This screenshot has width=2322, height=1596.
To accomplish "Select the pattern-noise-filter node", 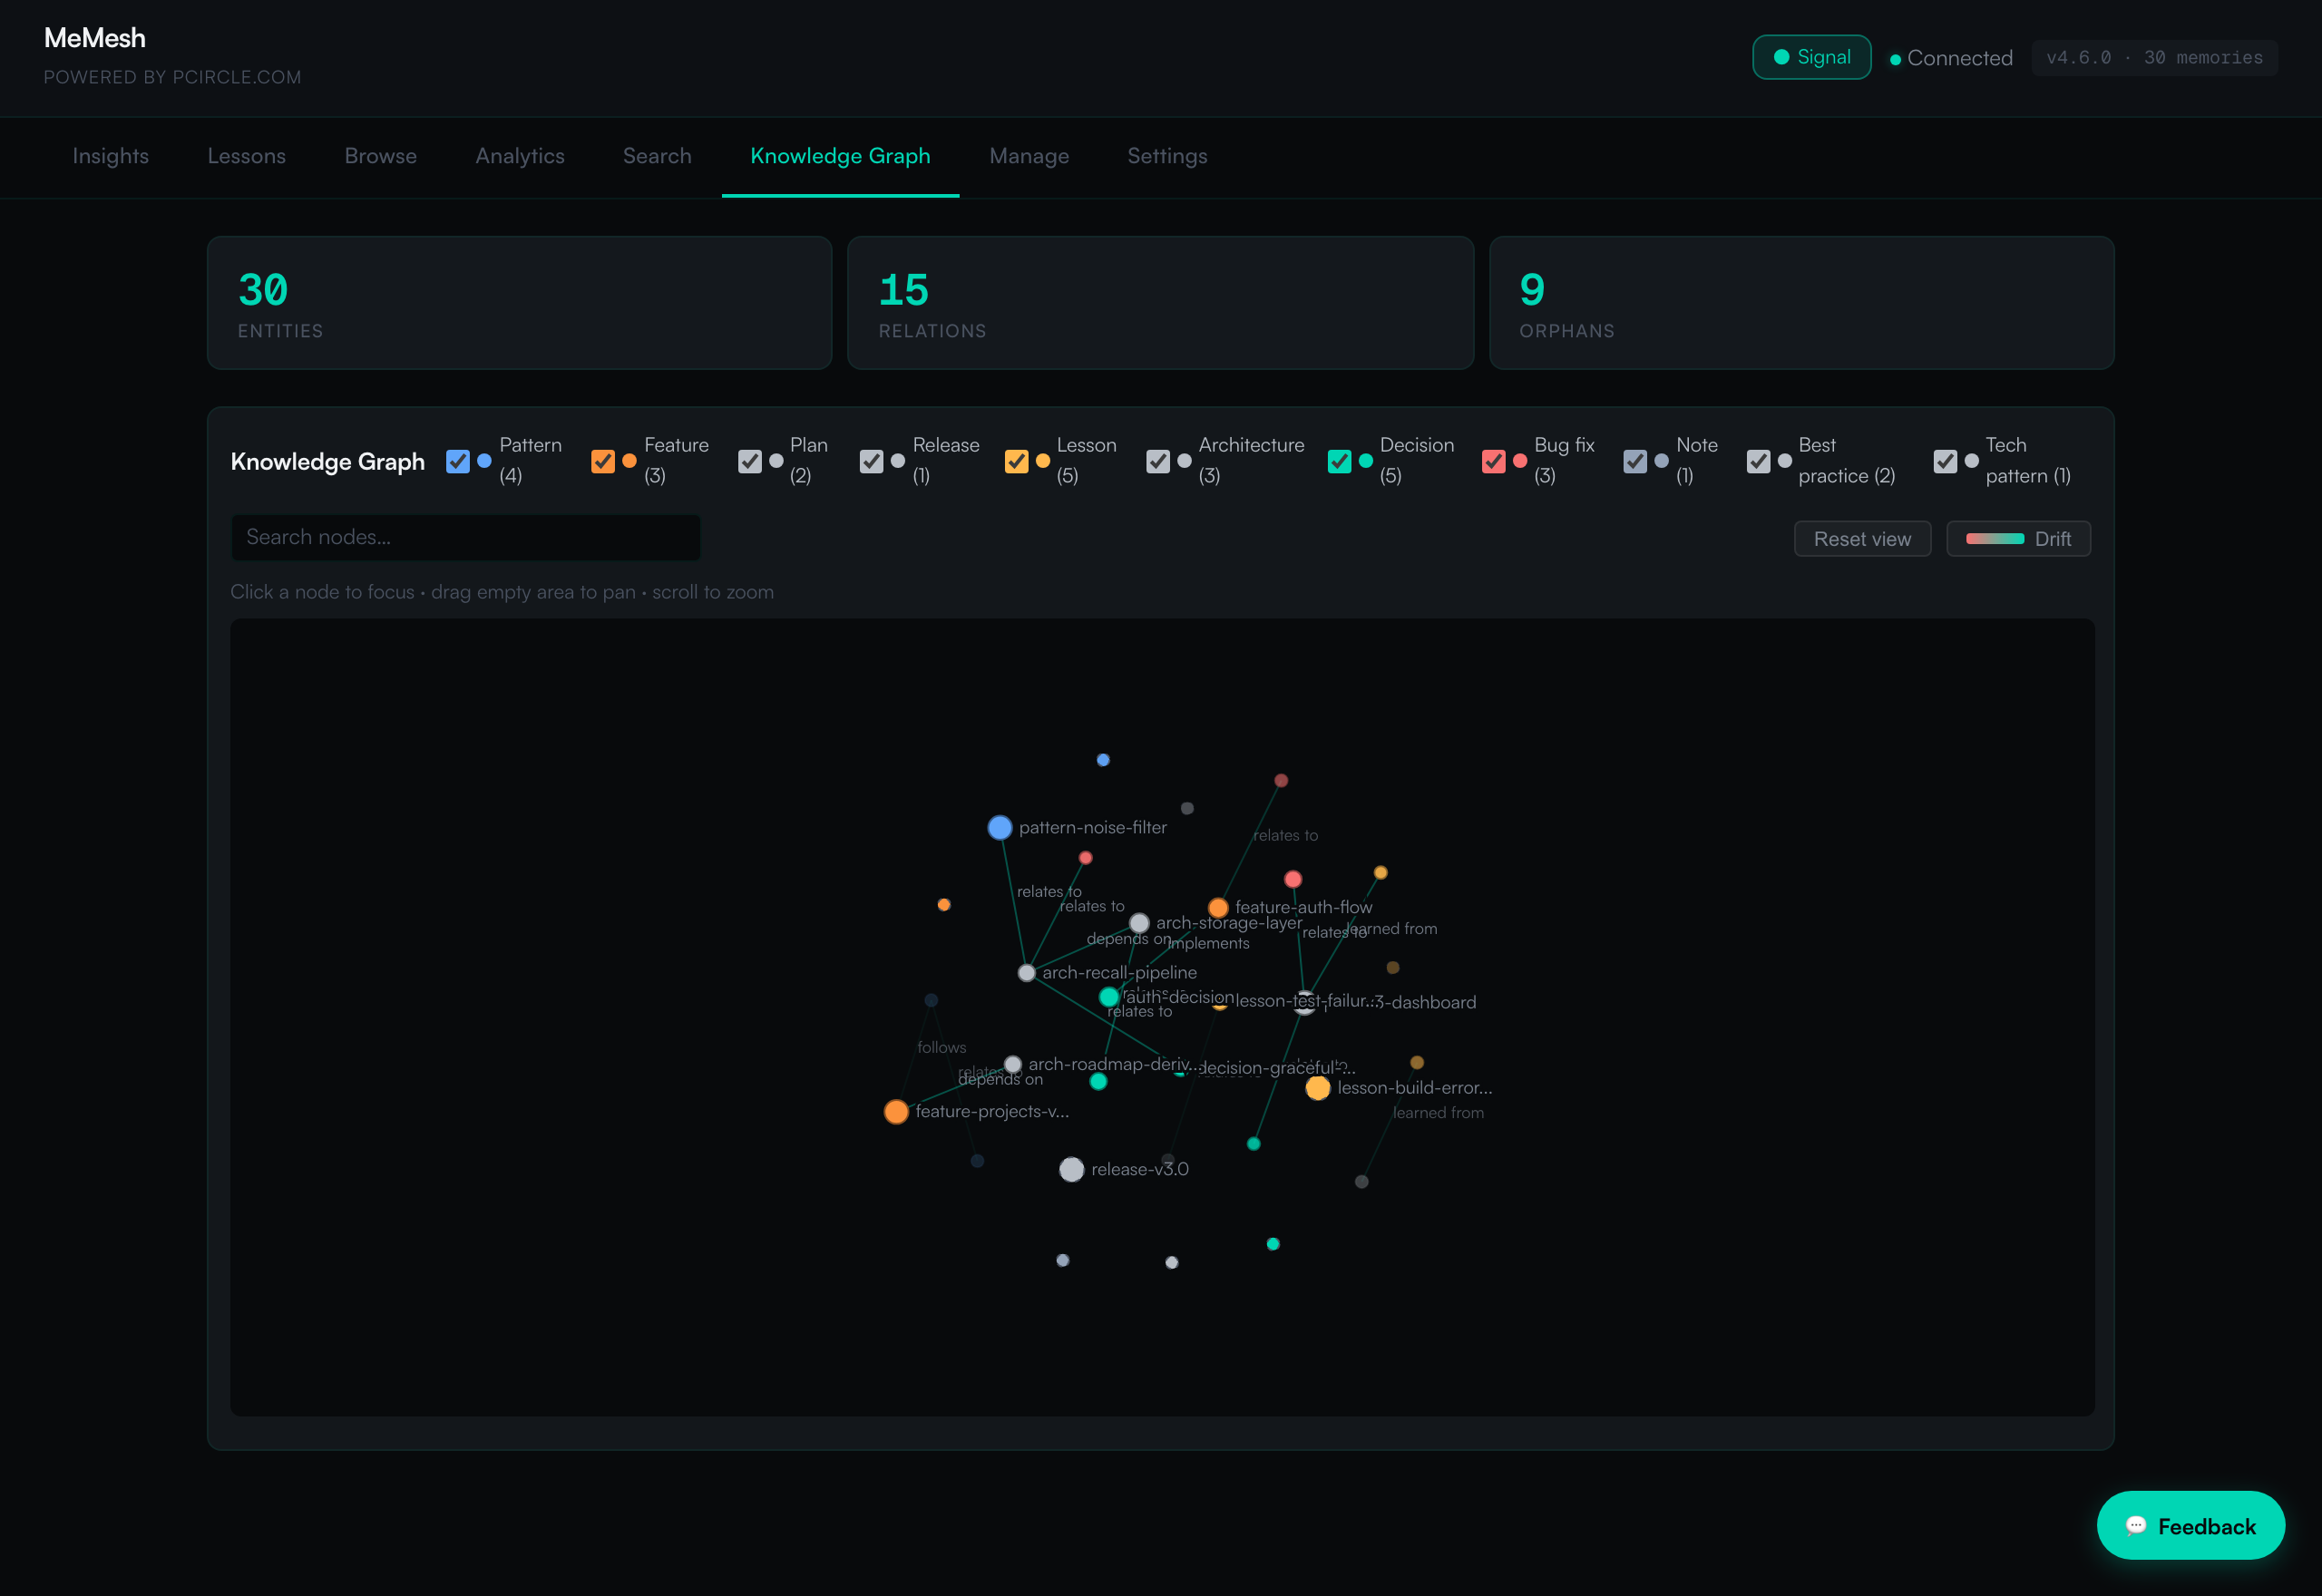I will (x=1000, y=828).
